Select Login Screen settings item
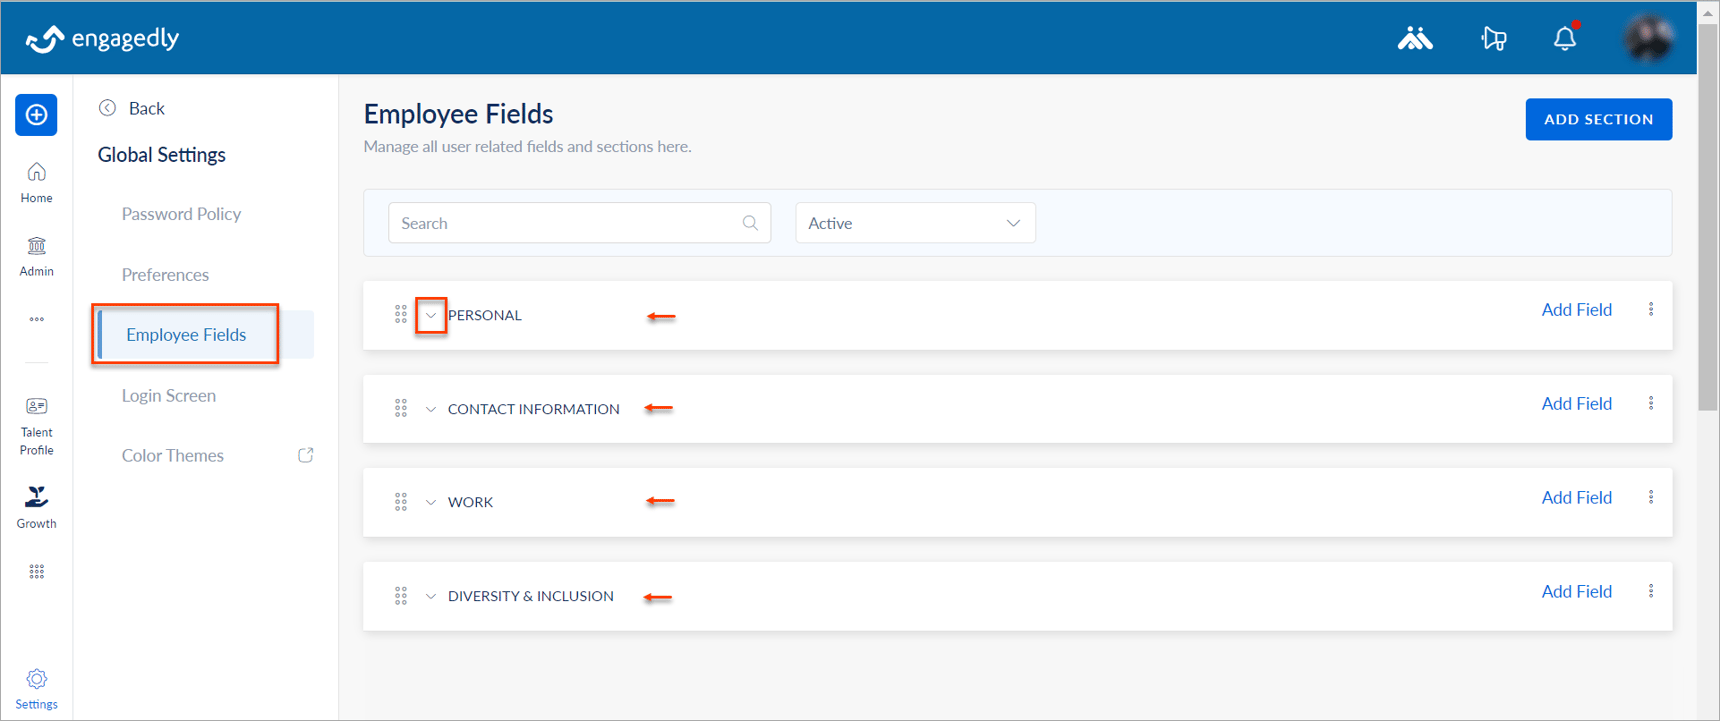This screenshot has height=721, width=1720. tap(169, 395)
